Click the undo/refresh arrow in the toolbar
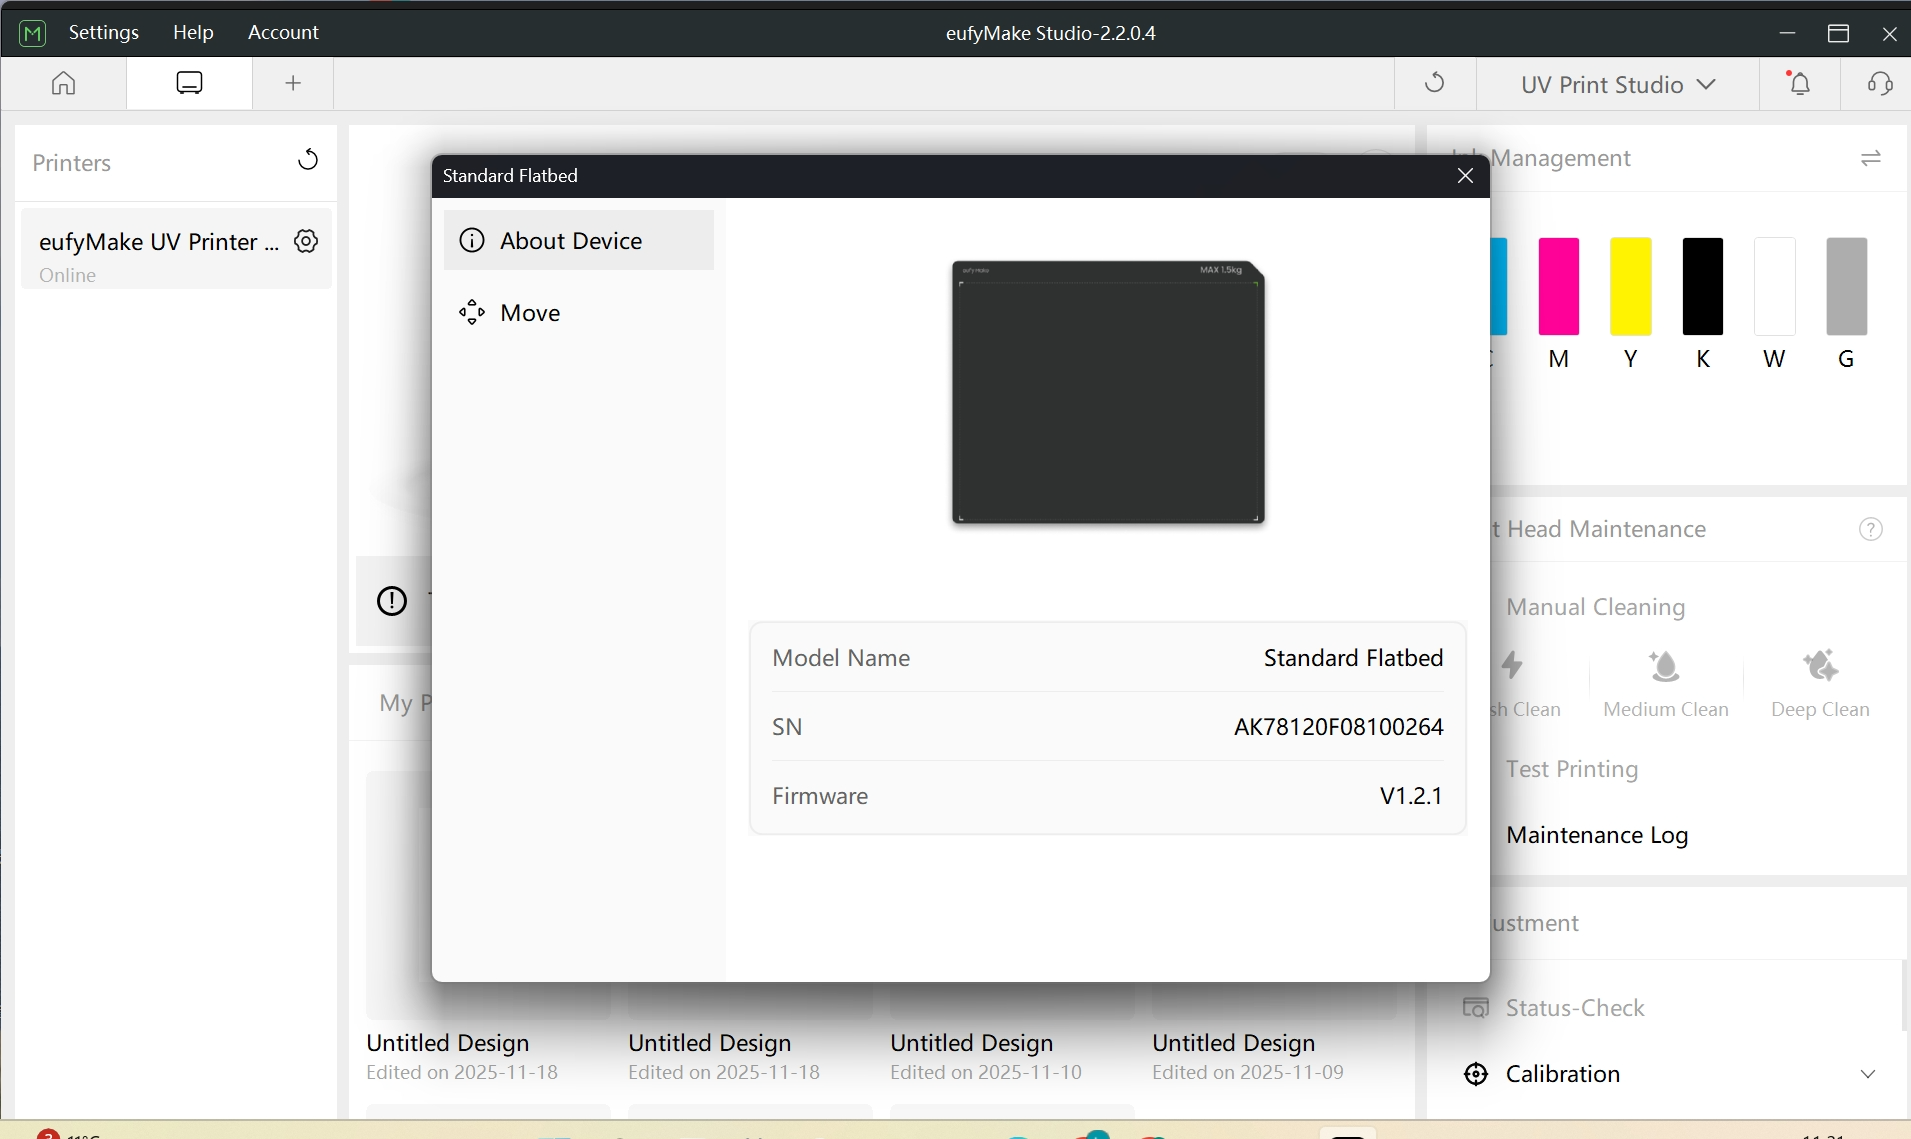This screenshot has height=1139, width=1911. [1434, 83]
